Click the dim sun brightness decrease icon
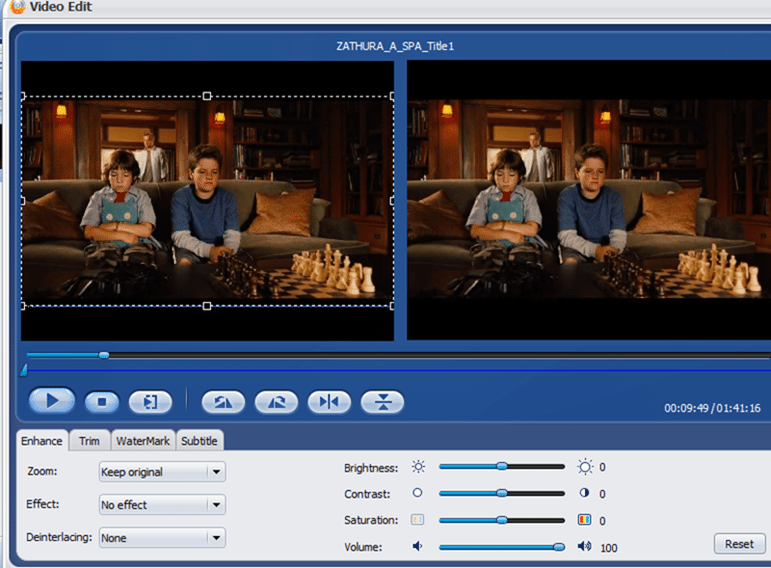 coord(418,467)
